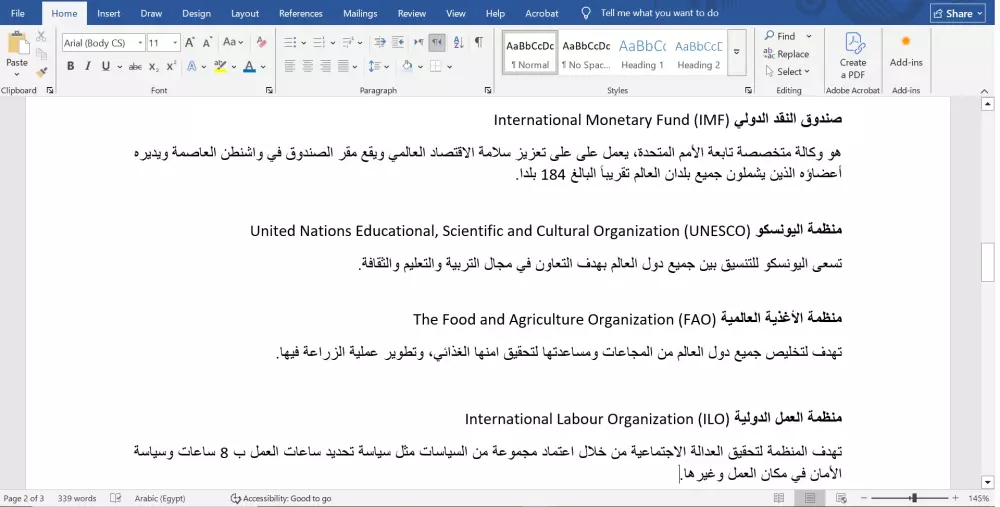The height and width of the screenshot is (507, 1000).
Task: Expand the borders dropdown arrow
Action: point(450,66)
